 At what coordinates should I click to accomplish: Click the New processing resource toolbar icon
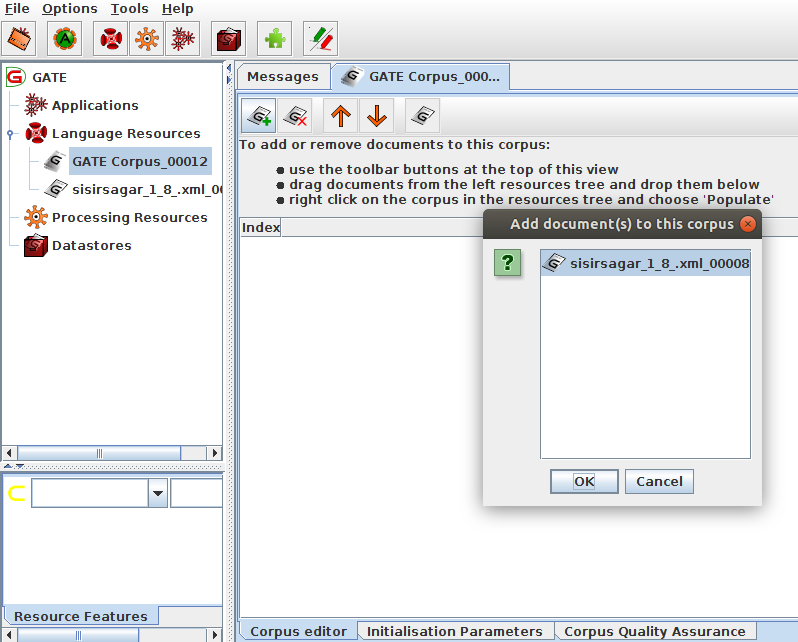tap(147, 39)
